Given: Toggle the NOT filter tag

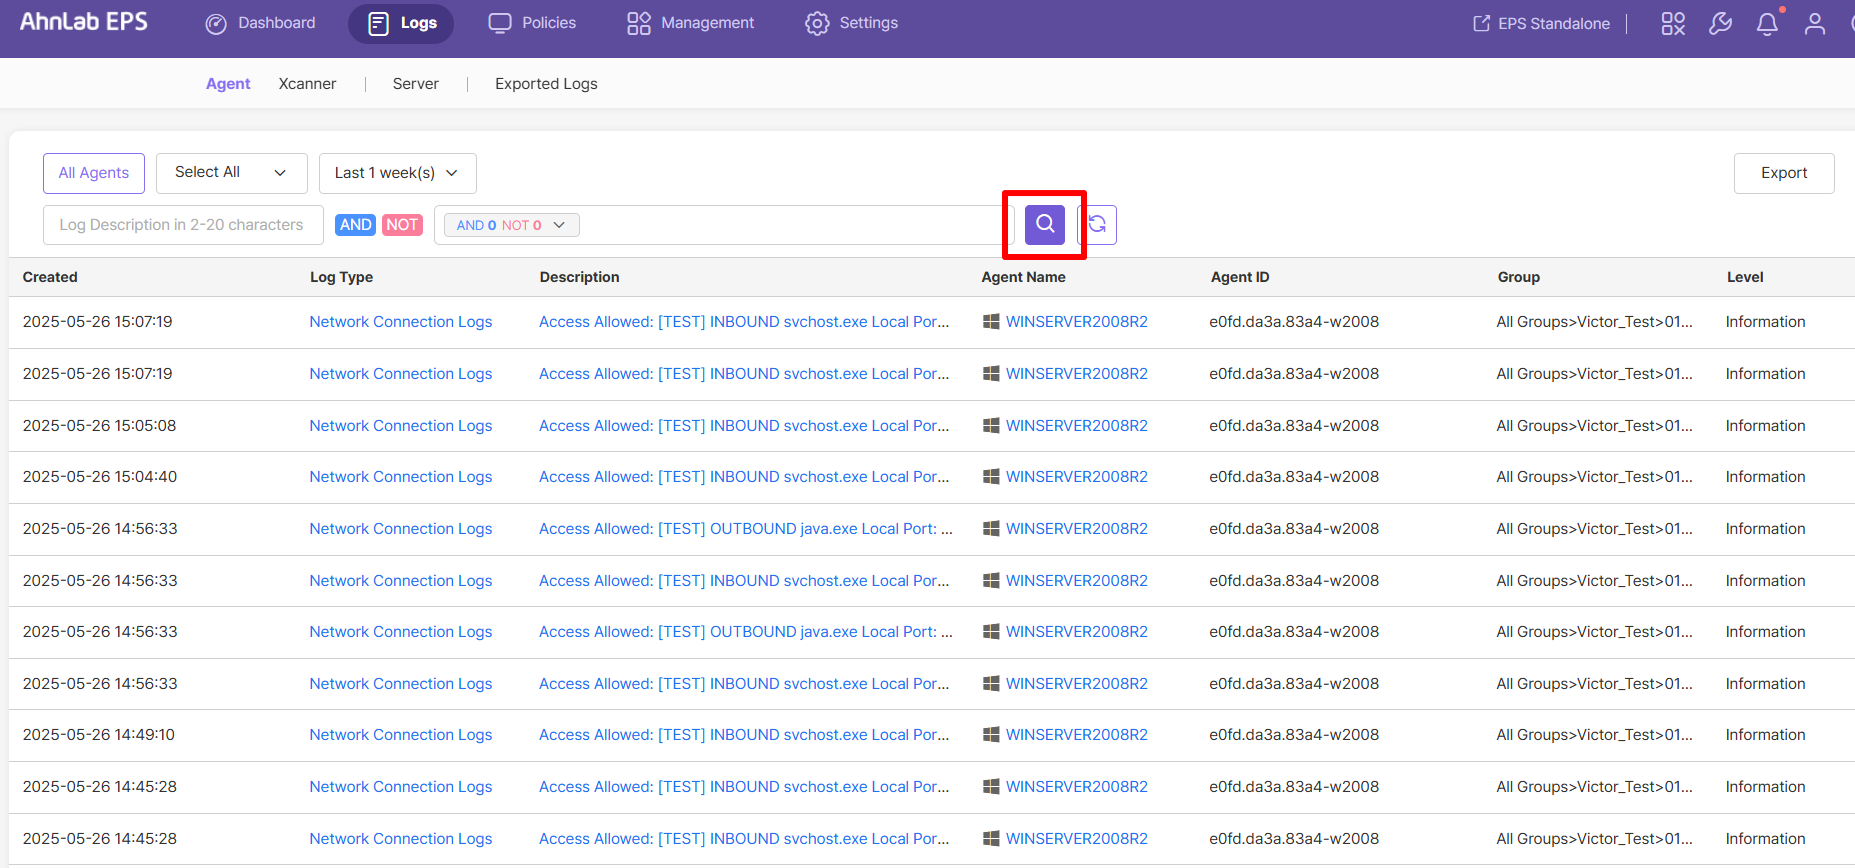Looking at the screenshot, I should 402,225.
